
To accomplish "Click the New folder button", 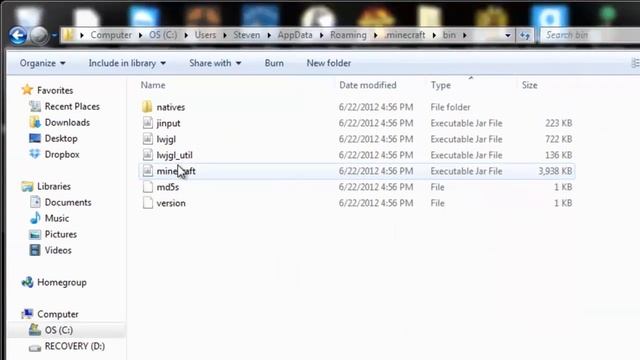I will coord(329,63).
